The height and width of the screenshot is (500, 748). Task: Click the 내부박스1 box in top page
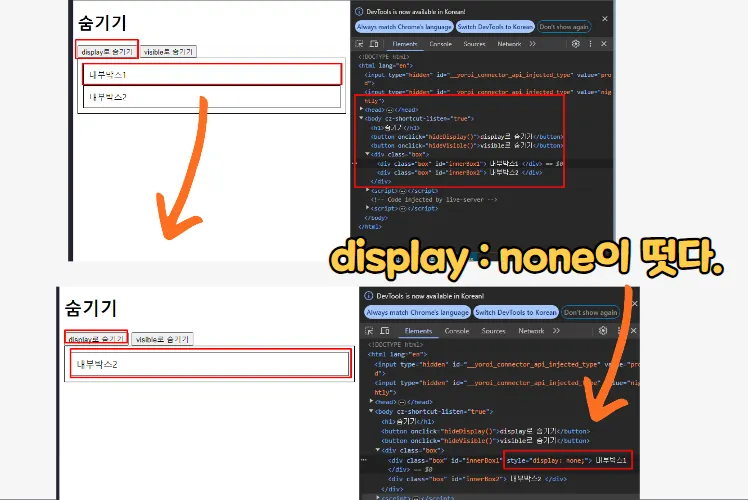[212, 74]
